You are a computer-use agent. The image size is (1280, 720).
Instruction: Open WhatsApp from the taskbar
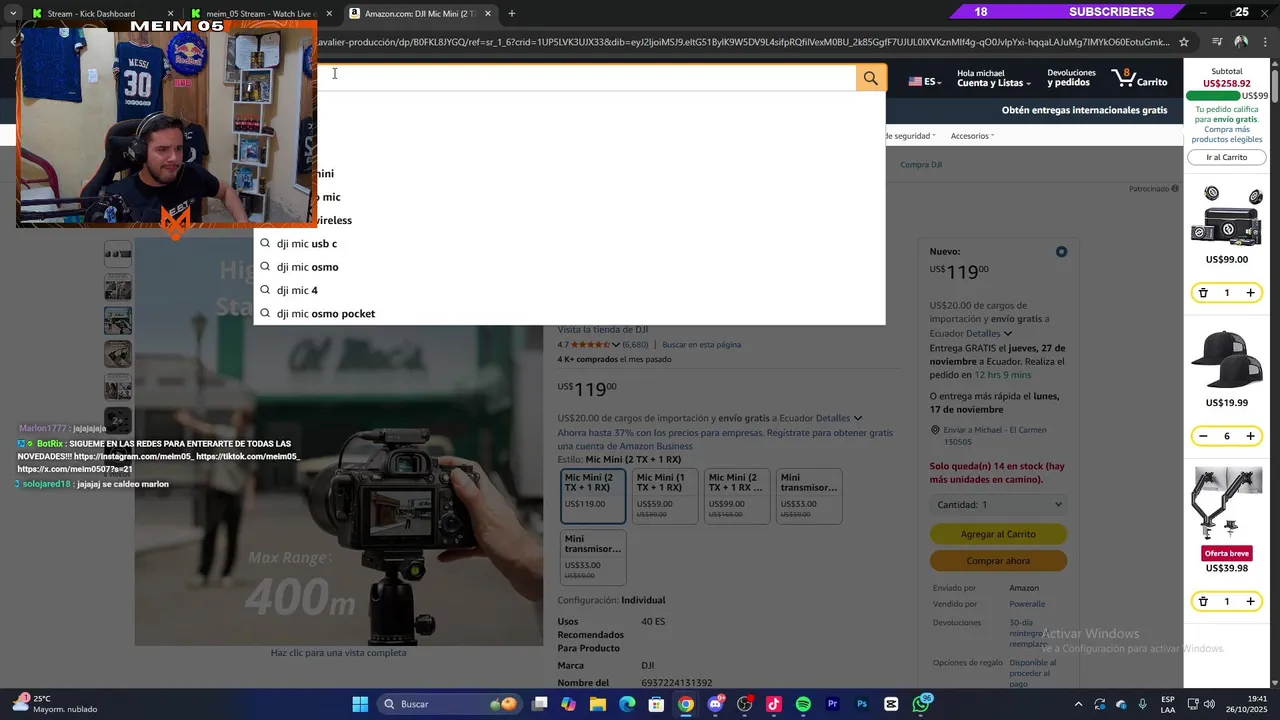[921, 704]
